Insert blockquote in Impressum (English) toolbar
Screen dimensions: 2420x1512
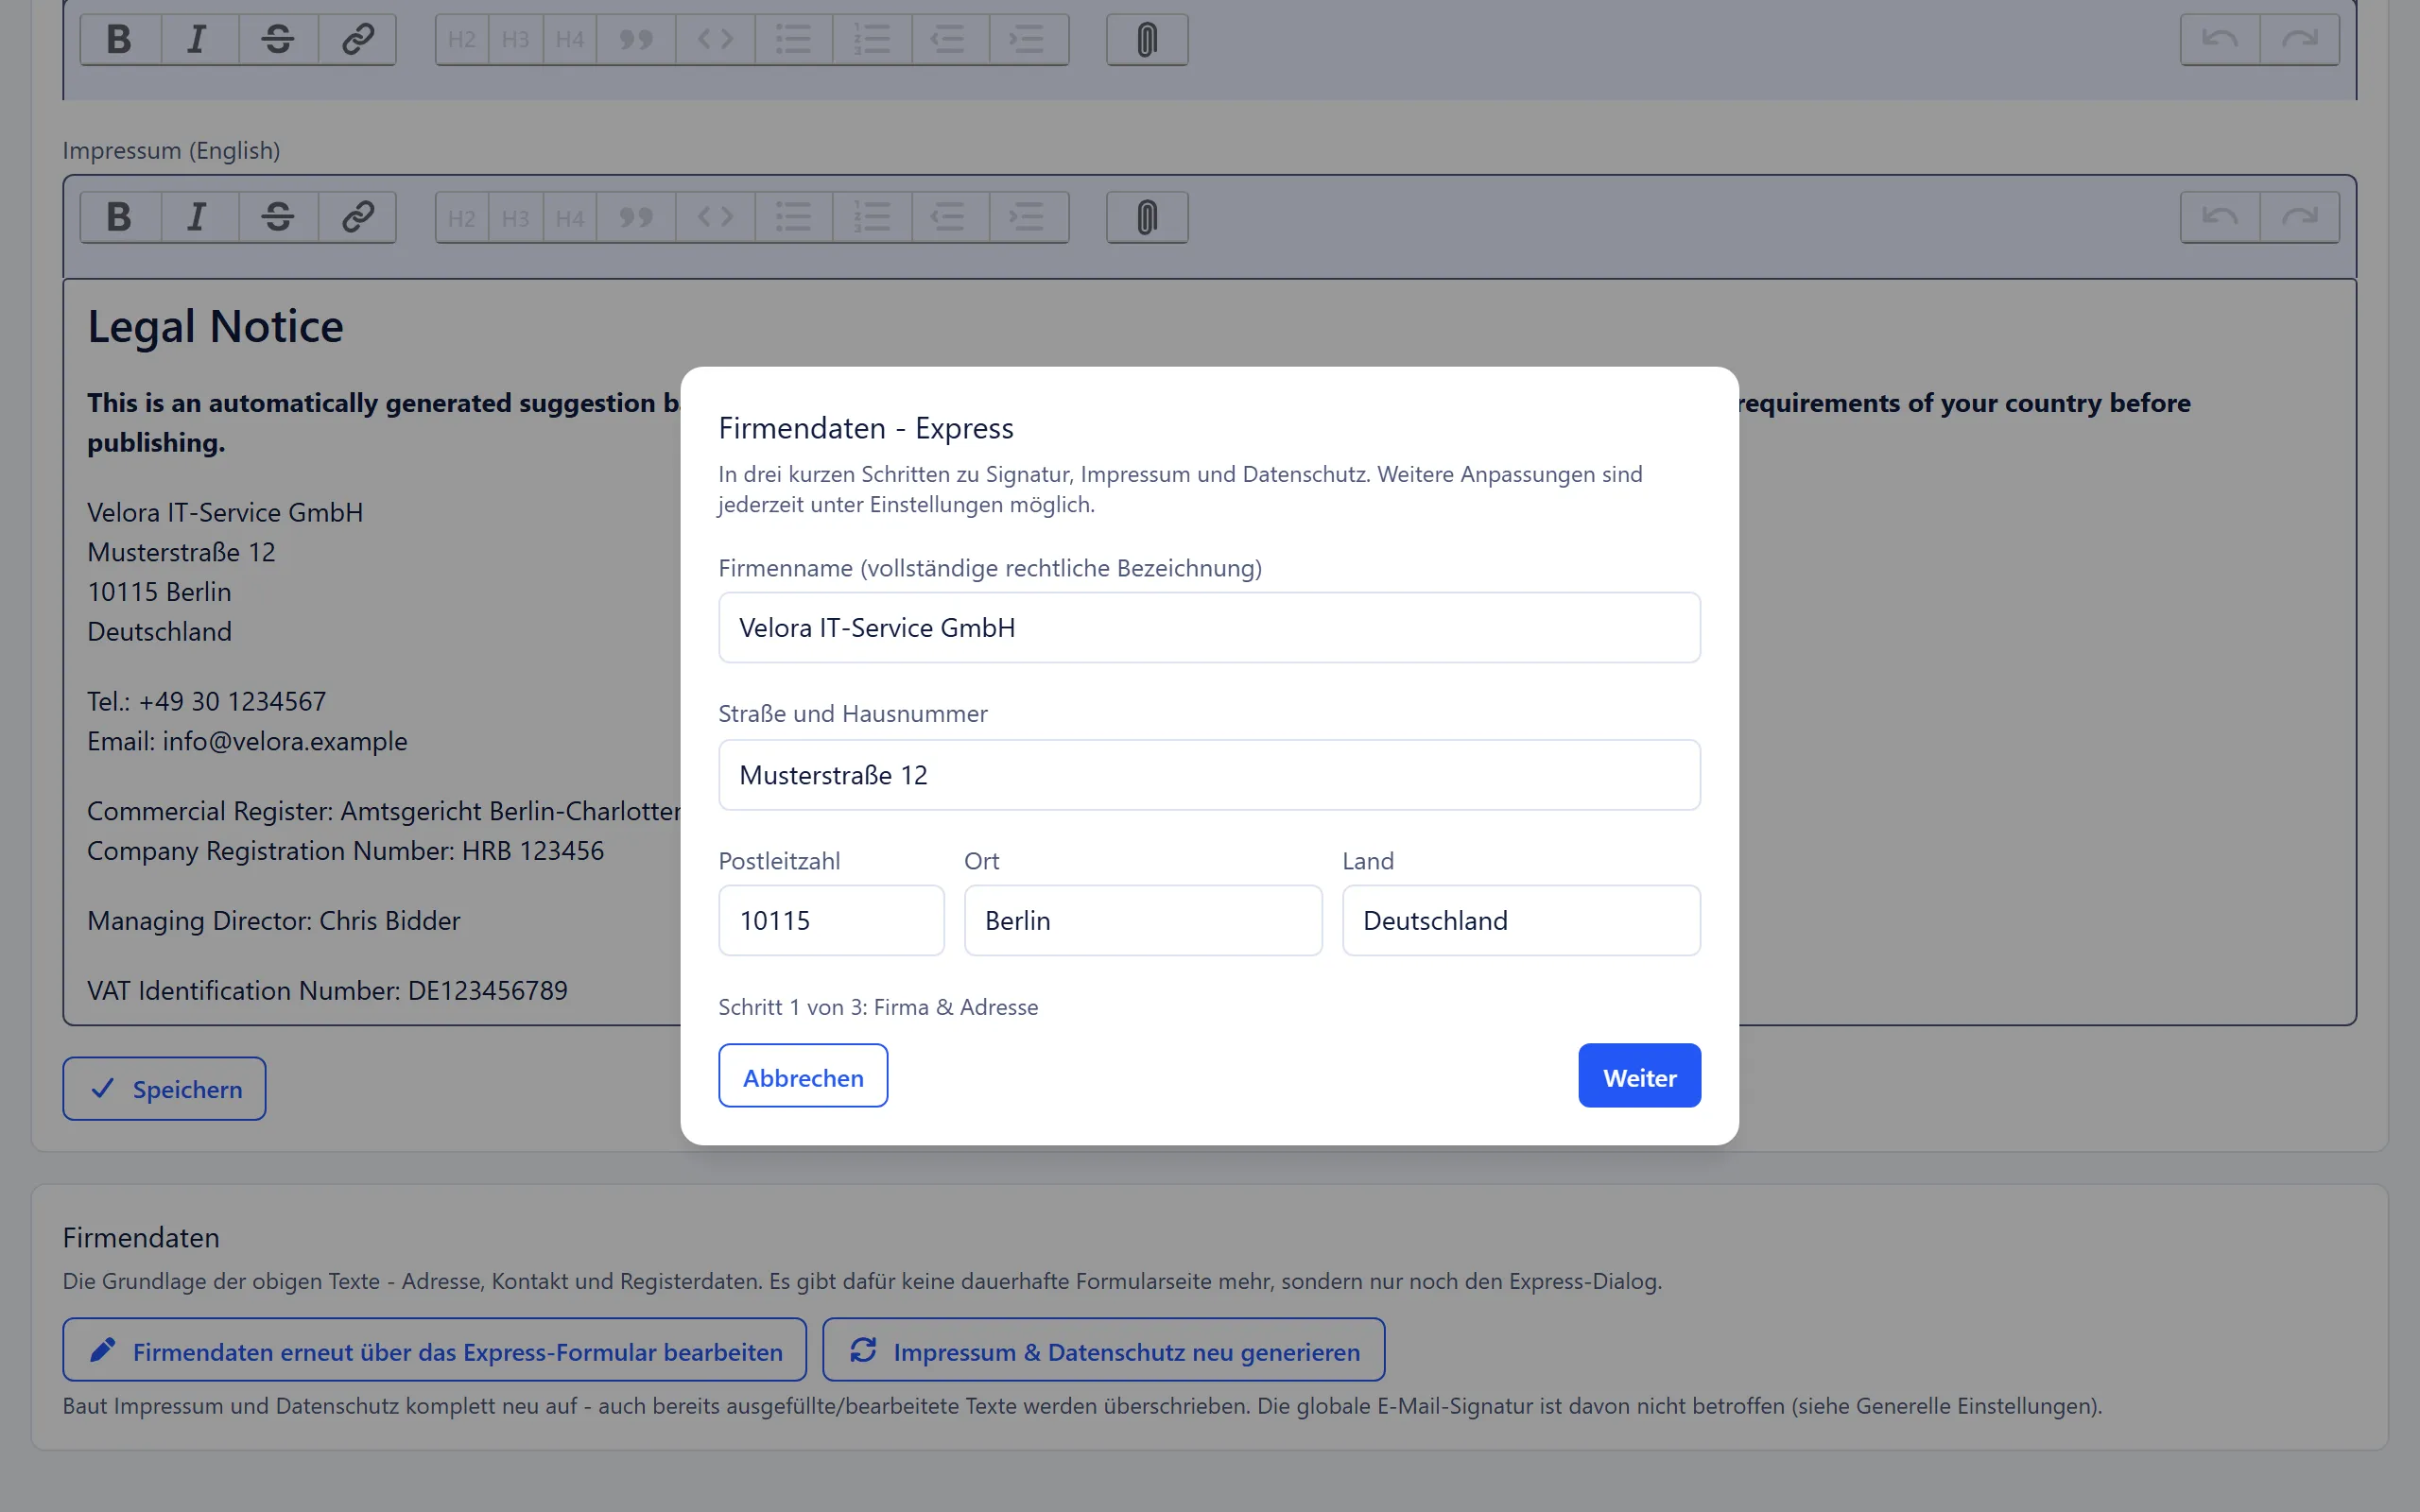[636, 217]
